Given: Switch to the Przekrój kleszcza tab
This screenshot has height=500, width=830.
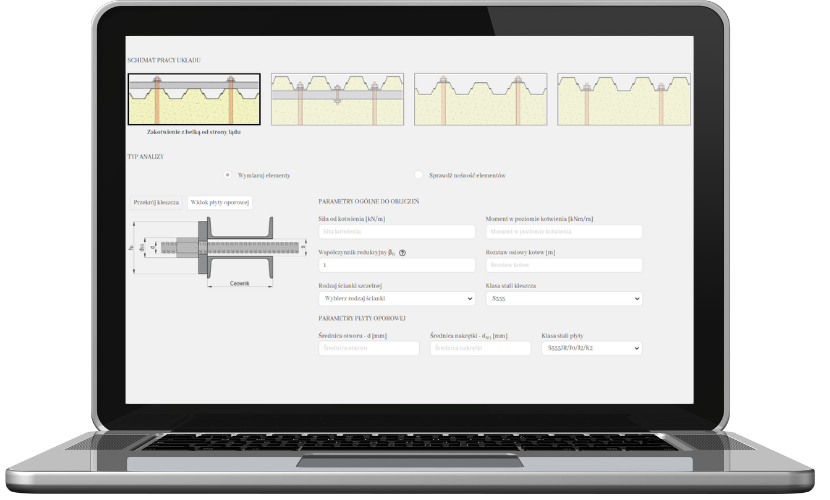Looking at the screenshot, I should 157,202.
